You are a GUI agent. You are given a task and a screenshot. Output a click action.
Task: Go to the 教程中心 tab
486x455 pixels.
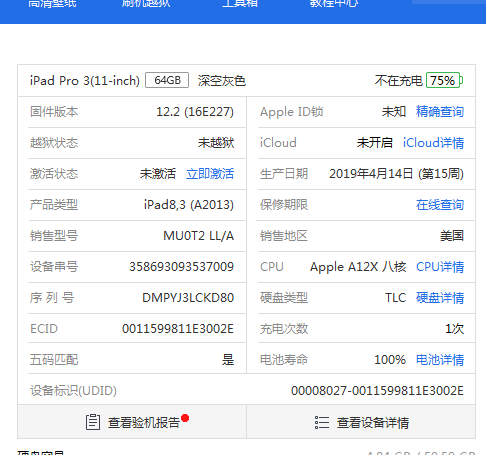(x=334, y=3)
